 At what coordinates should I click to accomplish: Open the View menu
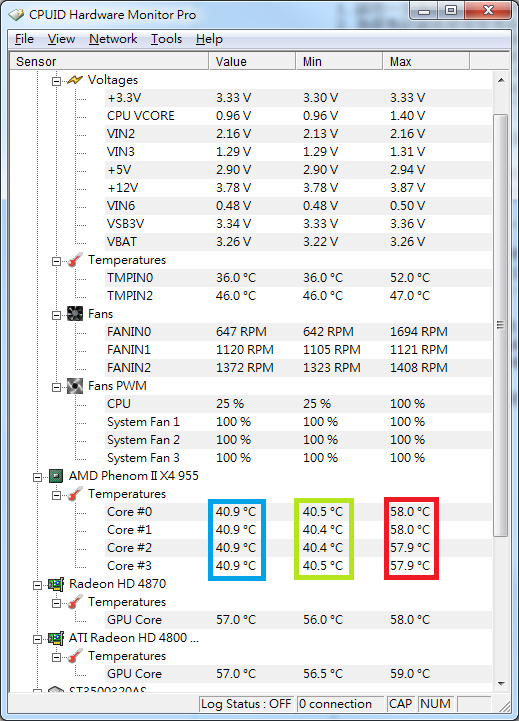tap(61, 39)
